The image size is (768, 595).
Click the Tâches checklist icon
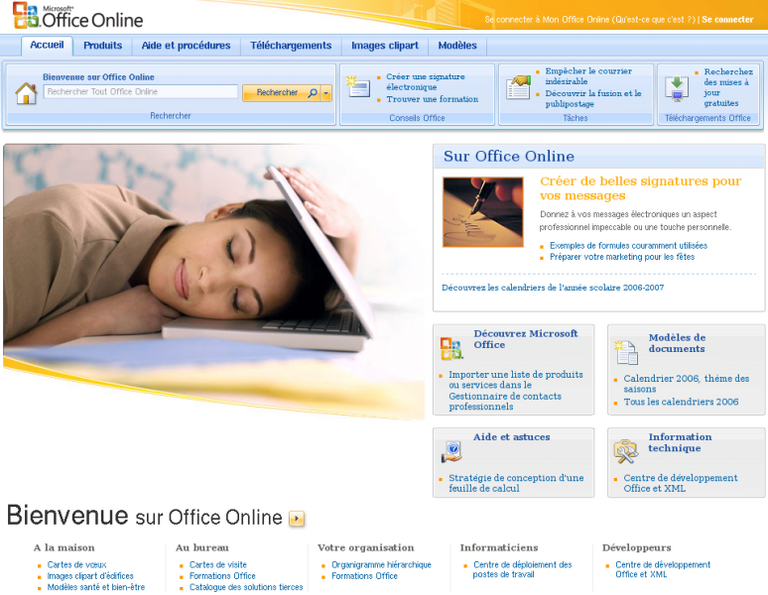(x=519, y=87)
